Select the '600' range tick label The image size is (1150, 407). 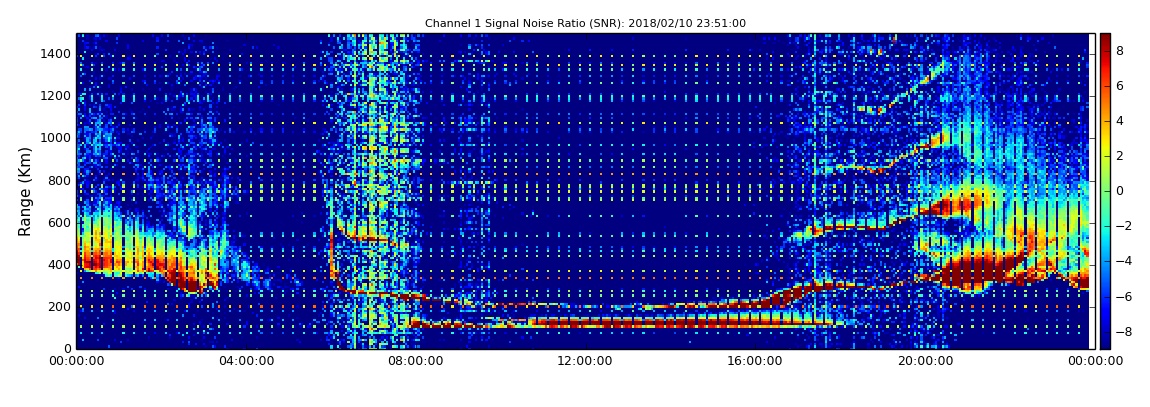60,222
